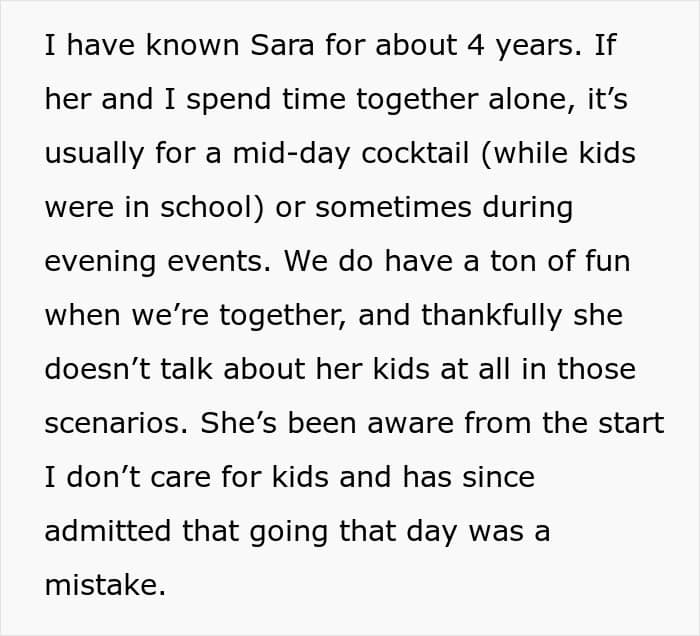Click the word "evening"
This screenshot has height=636, width=700.
coord(98,262)
